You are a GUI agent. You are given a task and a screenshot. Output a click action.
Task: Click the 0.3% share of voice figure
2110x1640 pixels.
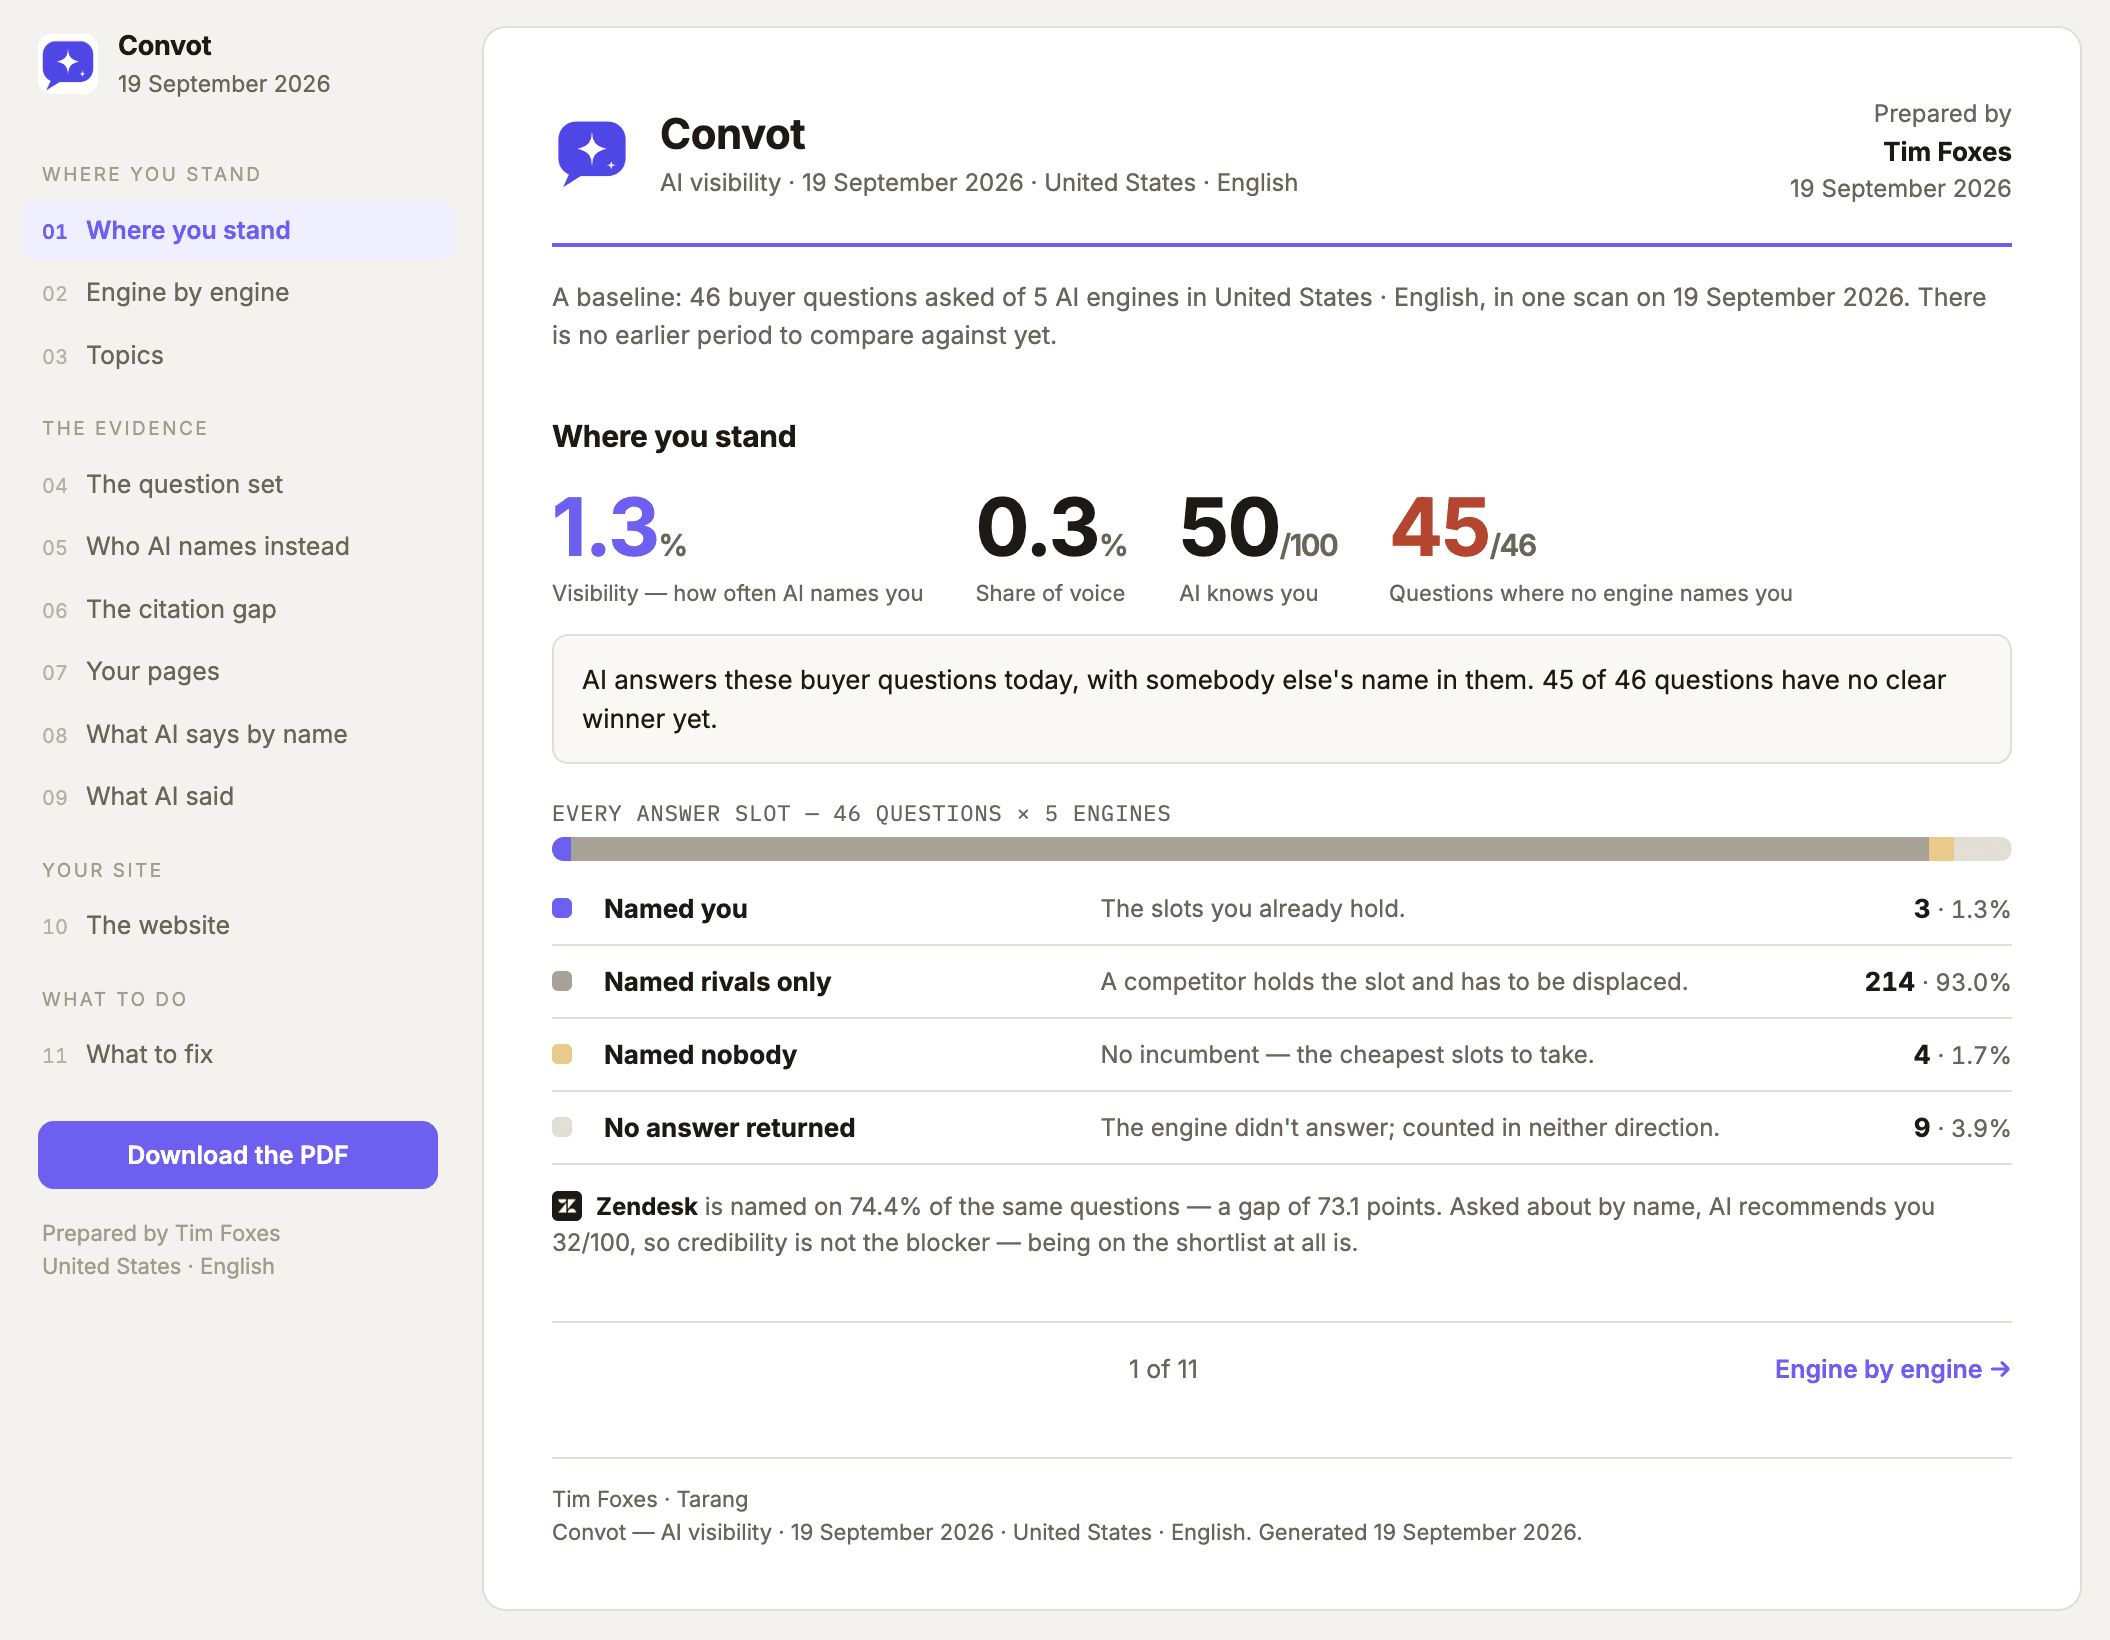[1051, 528]
